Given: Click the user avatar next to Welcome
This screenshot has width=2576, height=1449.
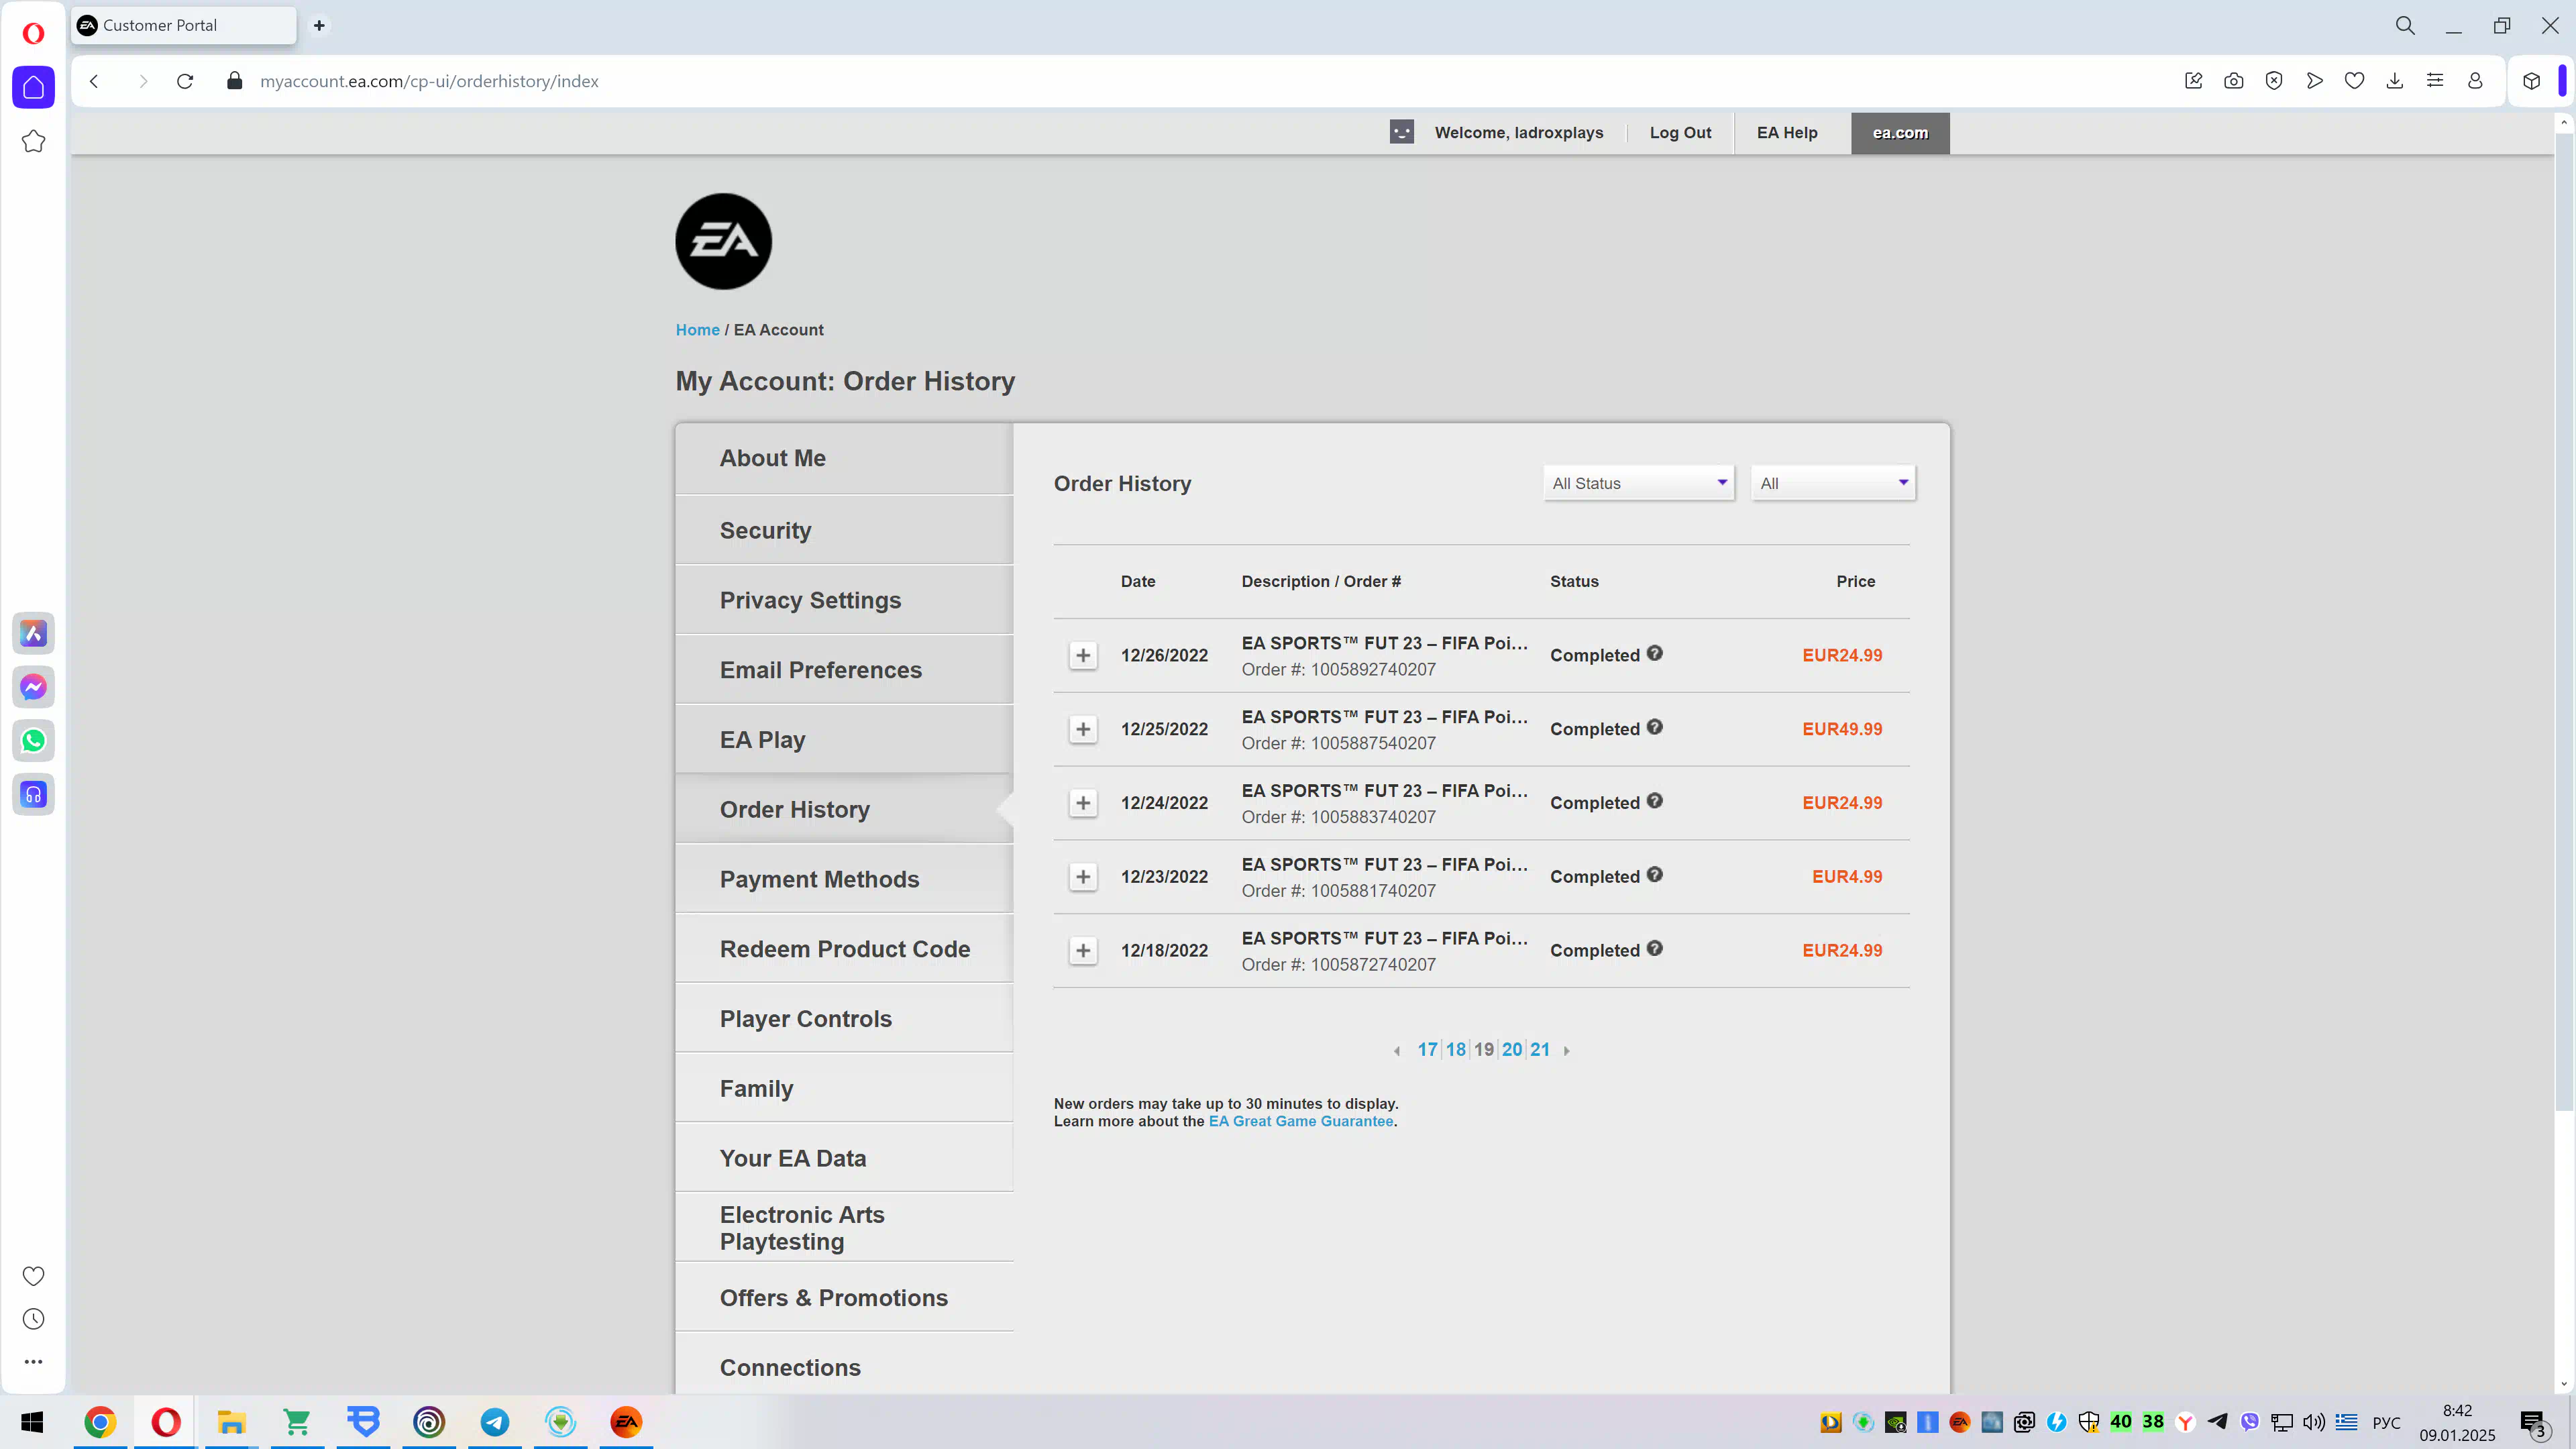Looking at the screenshot, I should (x=1402, y=132).
